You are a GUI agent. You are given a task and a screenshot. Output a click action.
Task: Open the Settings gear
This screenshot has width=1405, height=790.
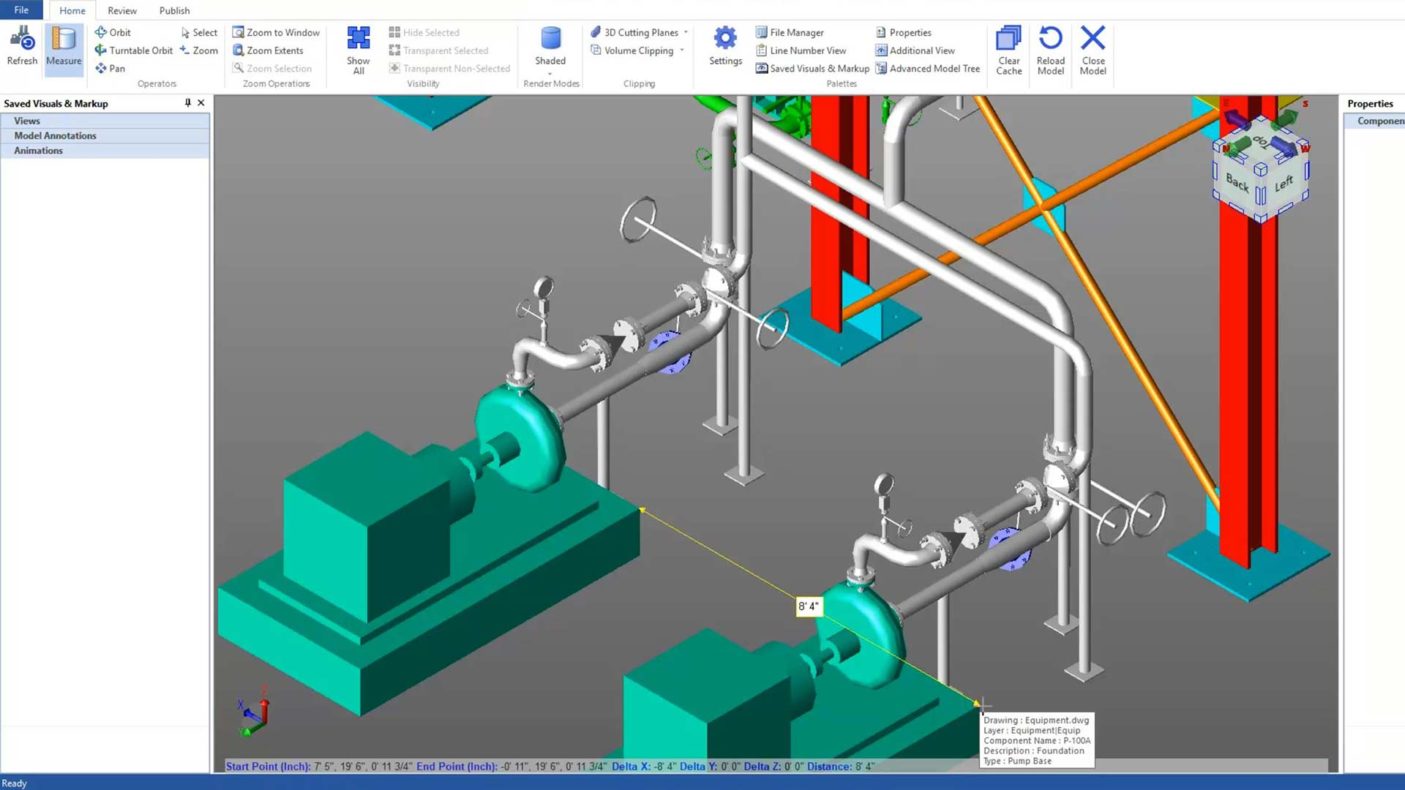(x=725, y=46)
